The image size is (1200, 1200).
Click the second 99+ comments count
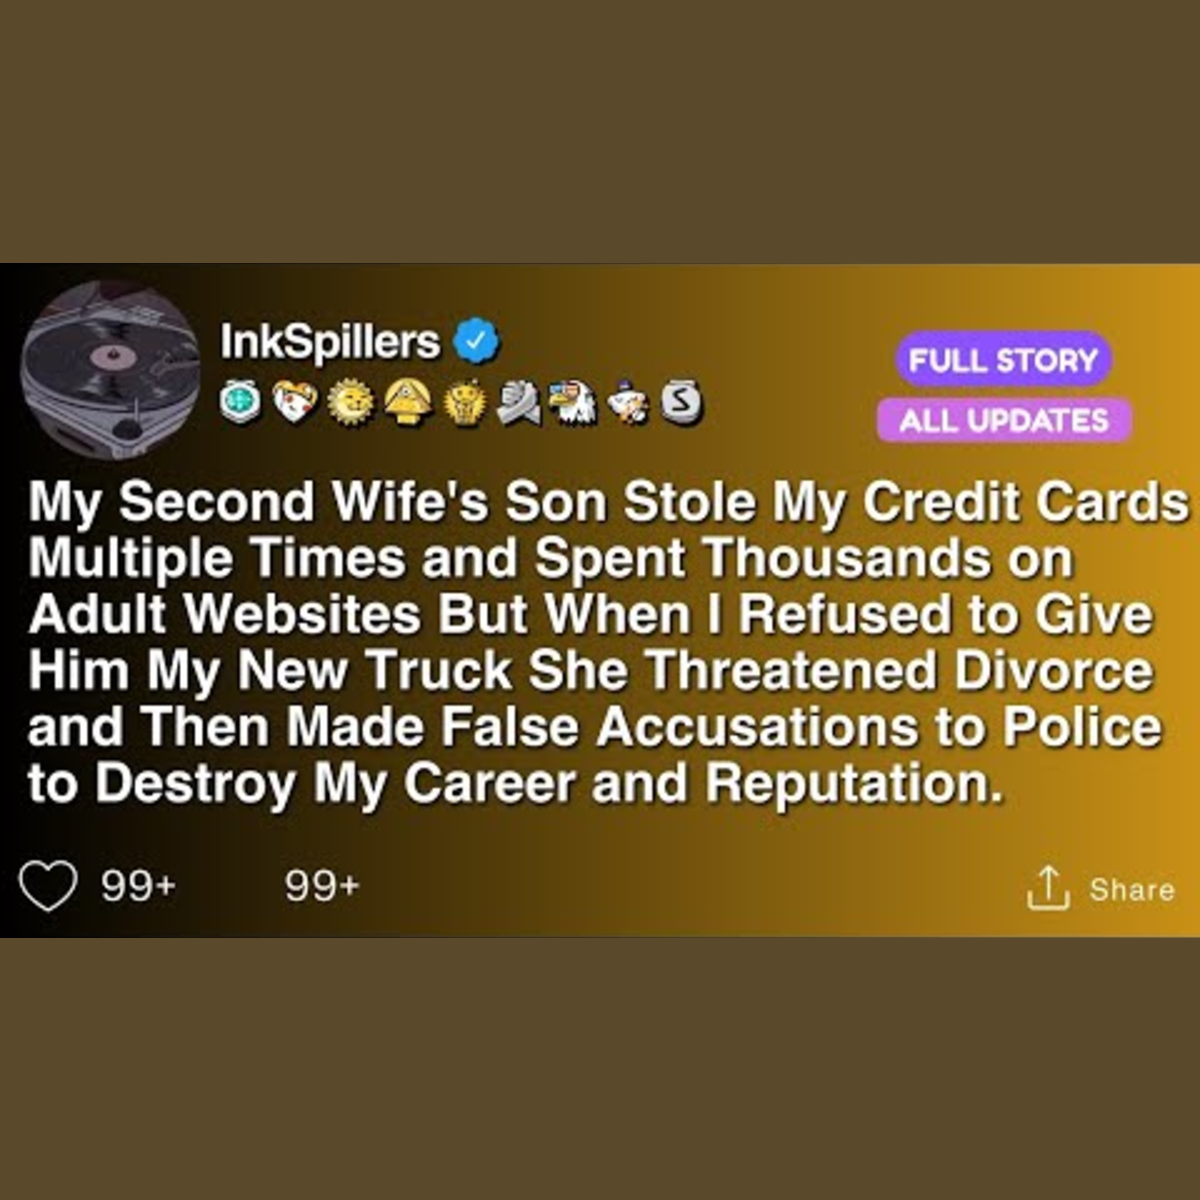coord(322,886)
